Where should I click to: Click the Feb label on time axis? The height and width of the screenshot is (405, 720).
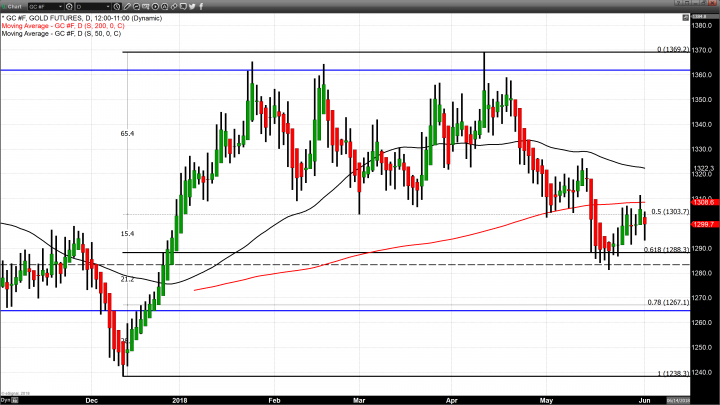pyautogui.click(x=274, y=400)
